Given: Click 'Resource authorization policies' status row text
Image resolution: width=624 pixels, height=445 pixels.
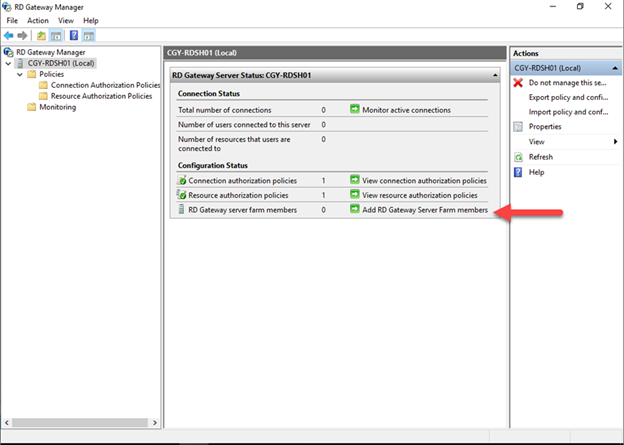Looking at the screenshot, I should (x=238, y=195).
